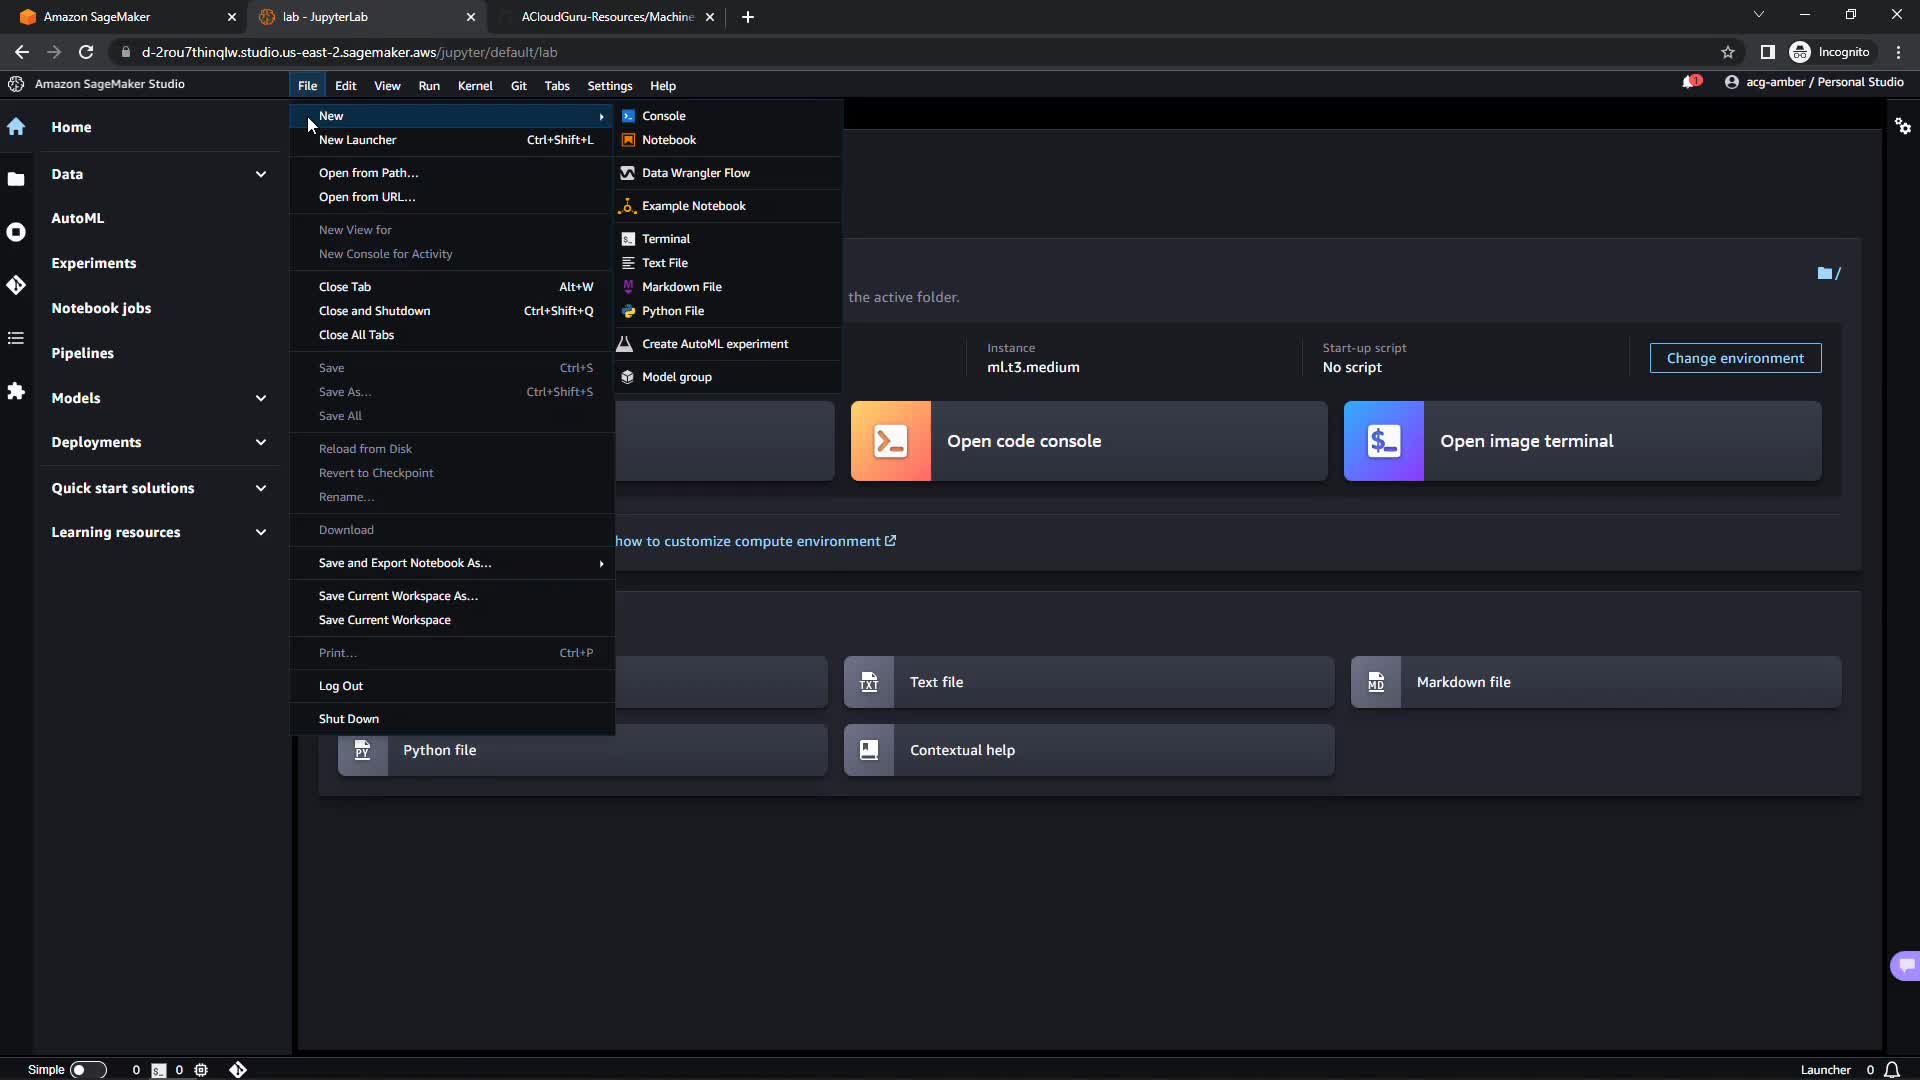Screen dimensions: 1920x1080
Task: Select Data Wrangler Flow menu entry
Action: coord(695,173)
